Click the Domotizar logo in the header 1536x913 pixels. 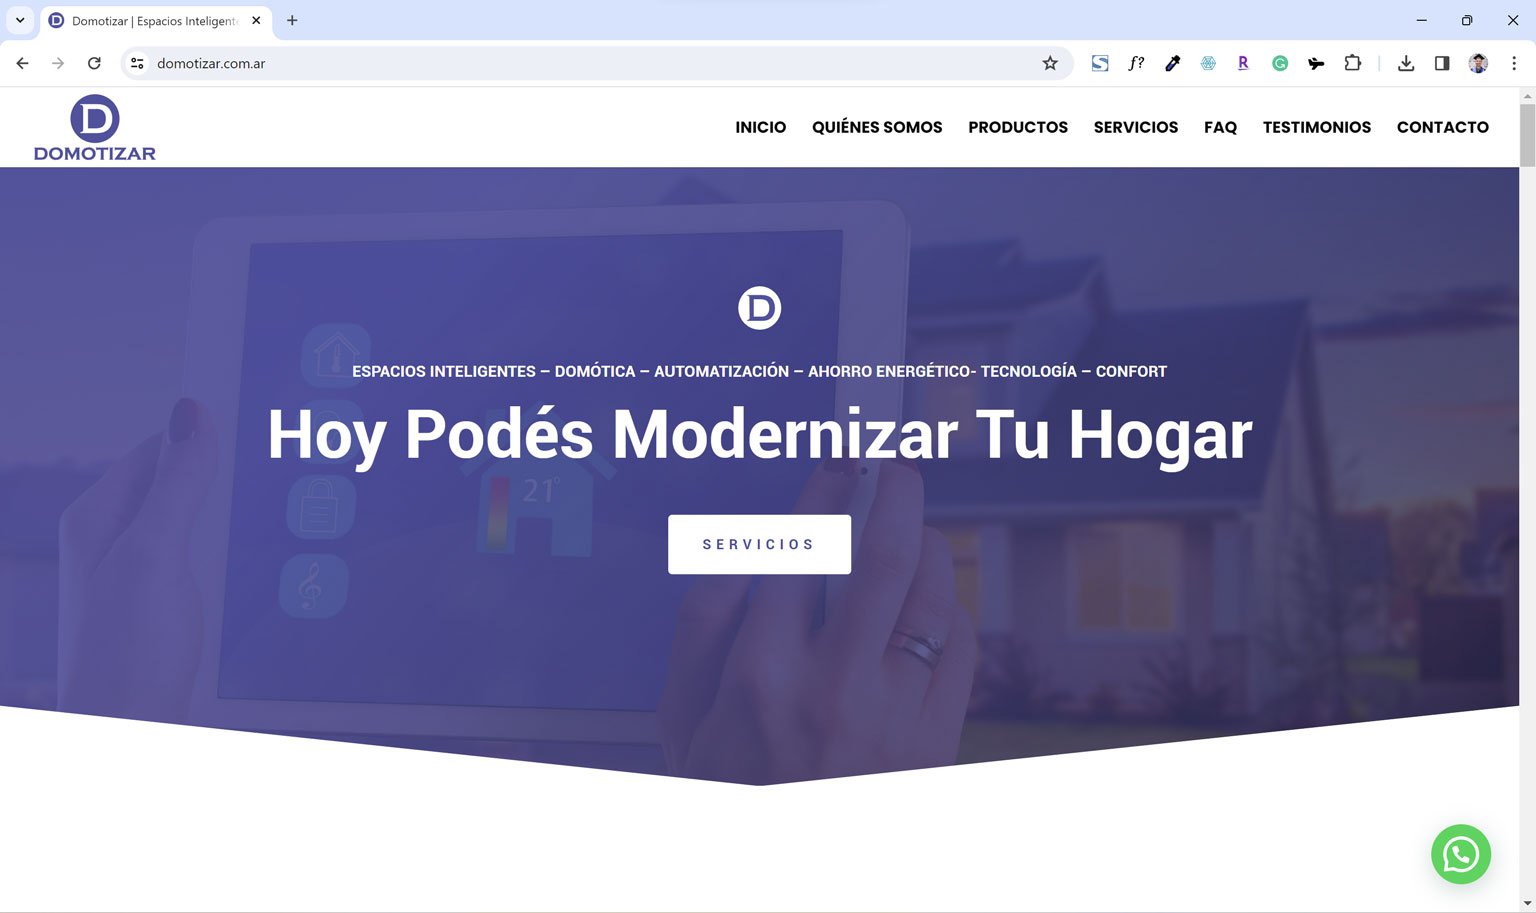tap(95, 127)
